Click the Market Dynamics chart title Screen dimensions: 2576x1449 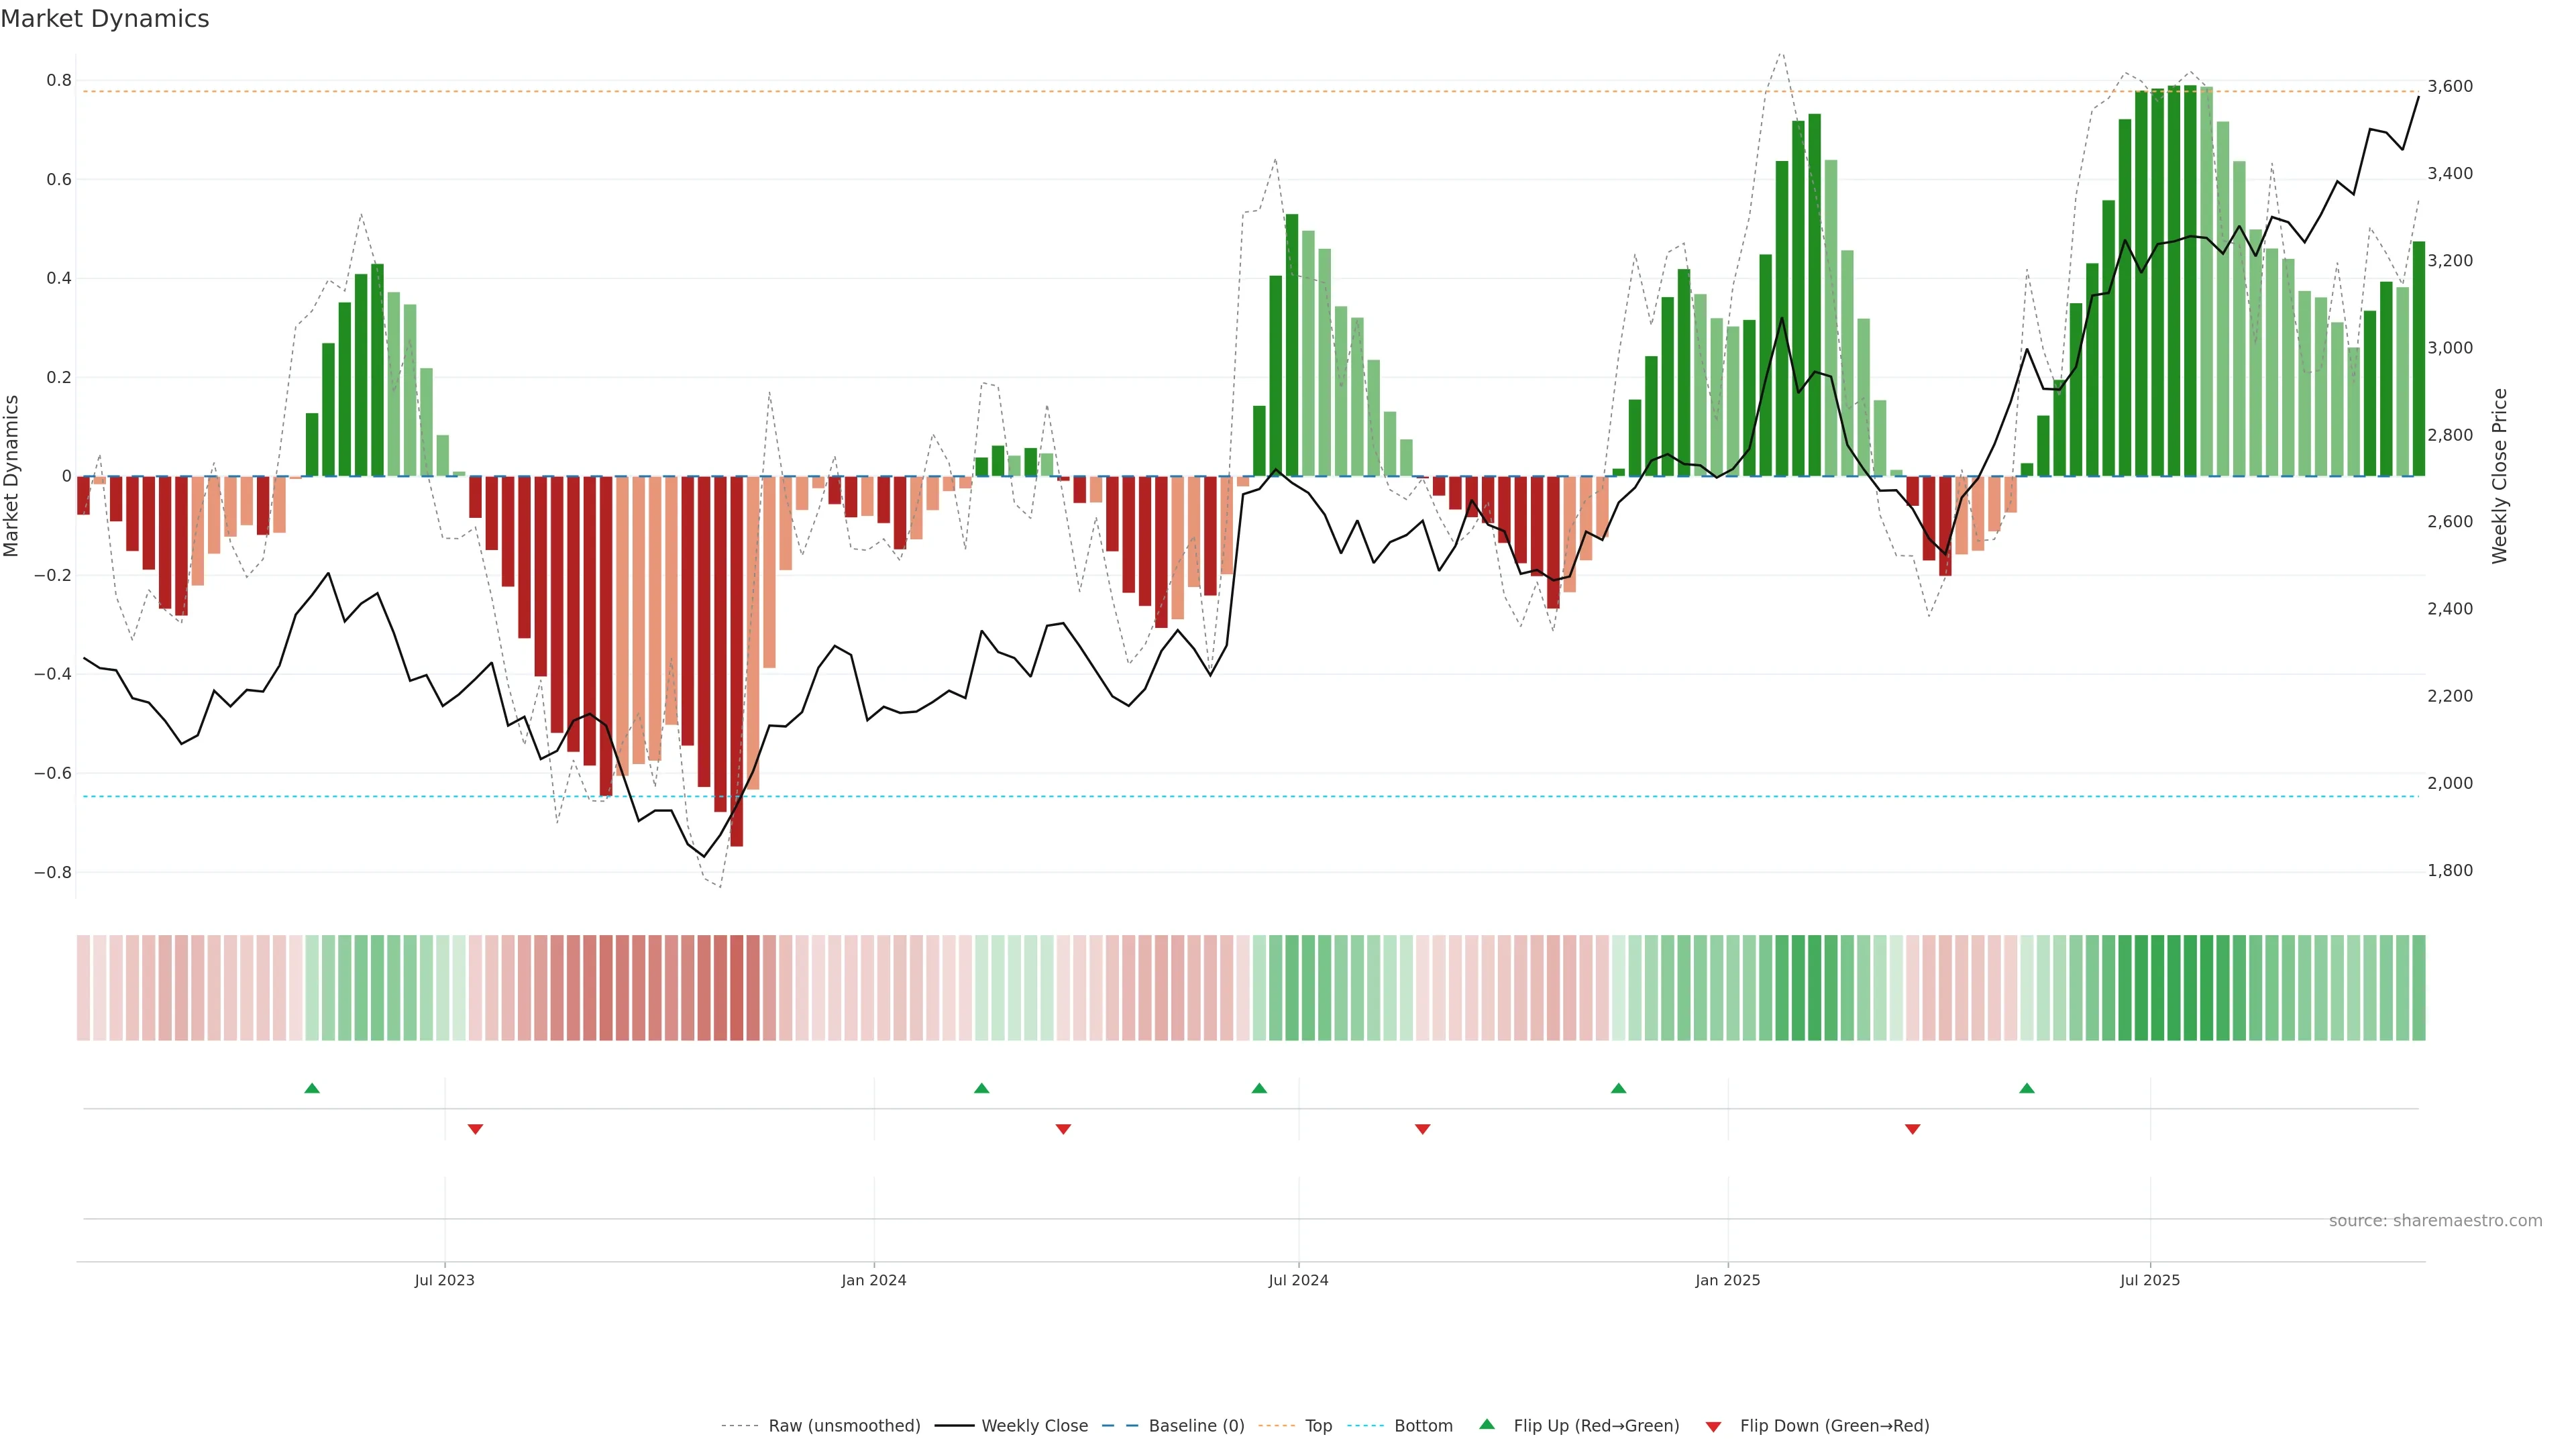coord(105,19)
